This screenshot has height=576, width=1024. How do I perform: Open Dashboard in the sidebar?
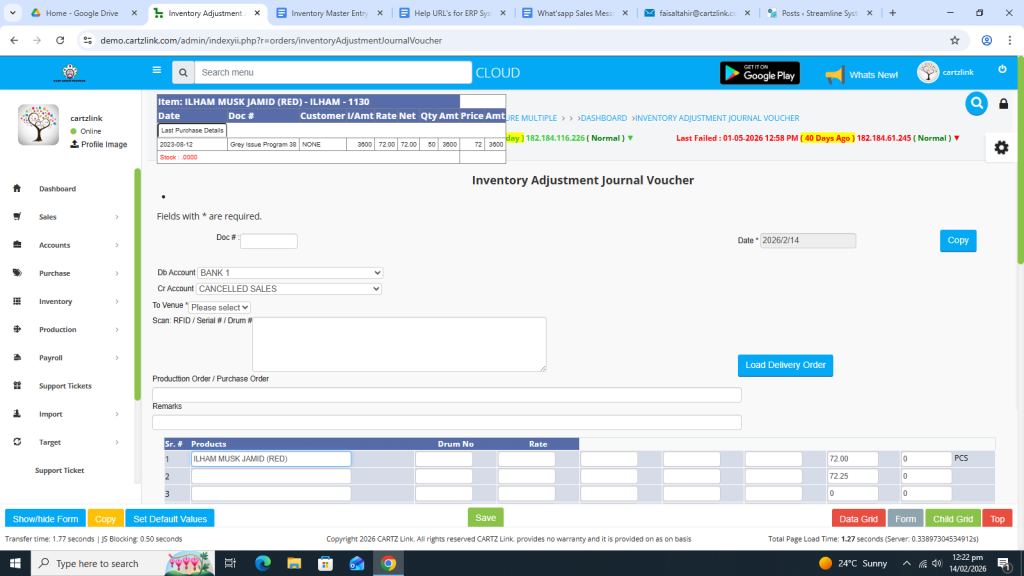click(57, 189)
